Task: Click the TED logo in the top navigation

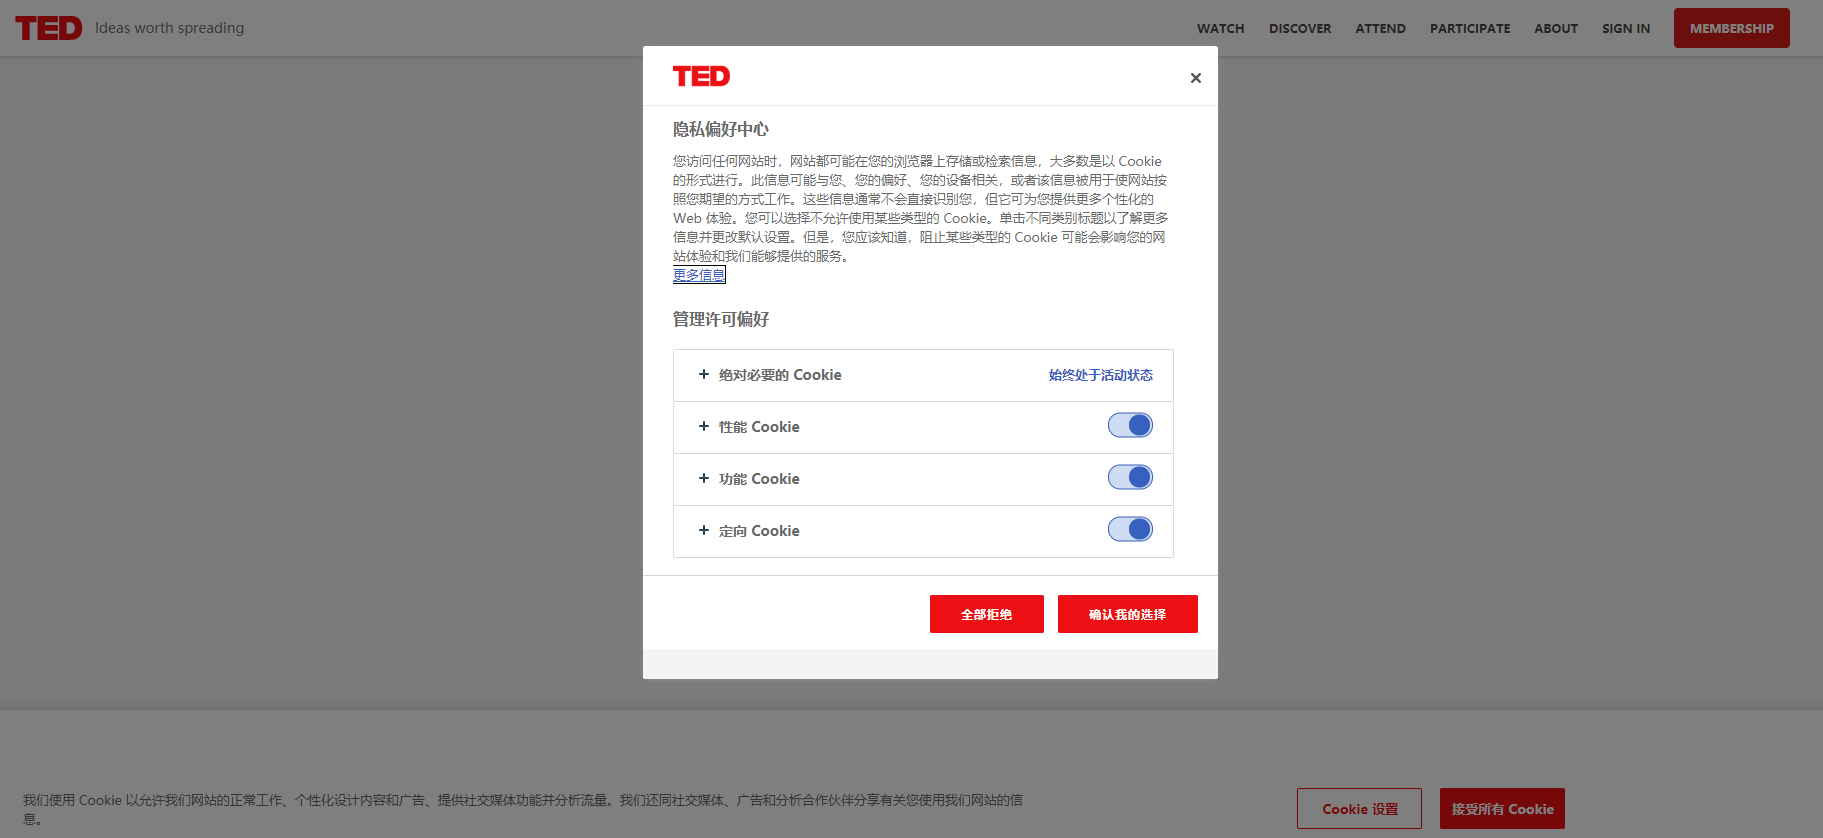Action: pyautogui.click(x=48, y=28)
